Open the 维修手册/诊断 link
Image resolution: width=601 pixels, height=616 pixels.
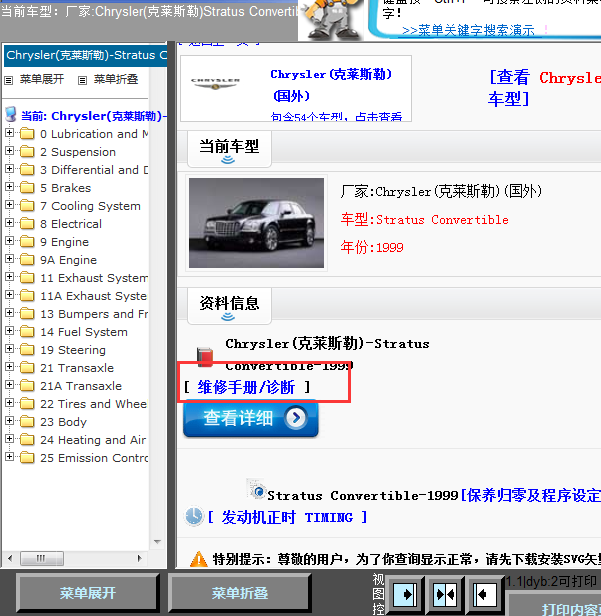tap(246, 387)
